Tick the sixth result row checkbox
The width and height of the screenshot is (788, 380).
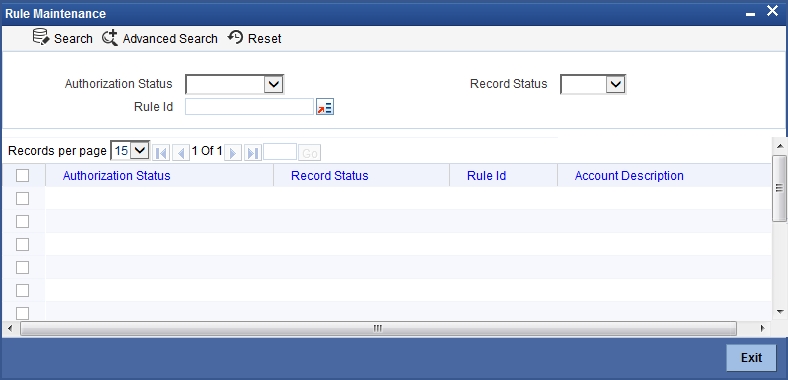pos(23,313)
